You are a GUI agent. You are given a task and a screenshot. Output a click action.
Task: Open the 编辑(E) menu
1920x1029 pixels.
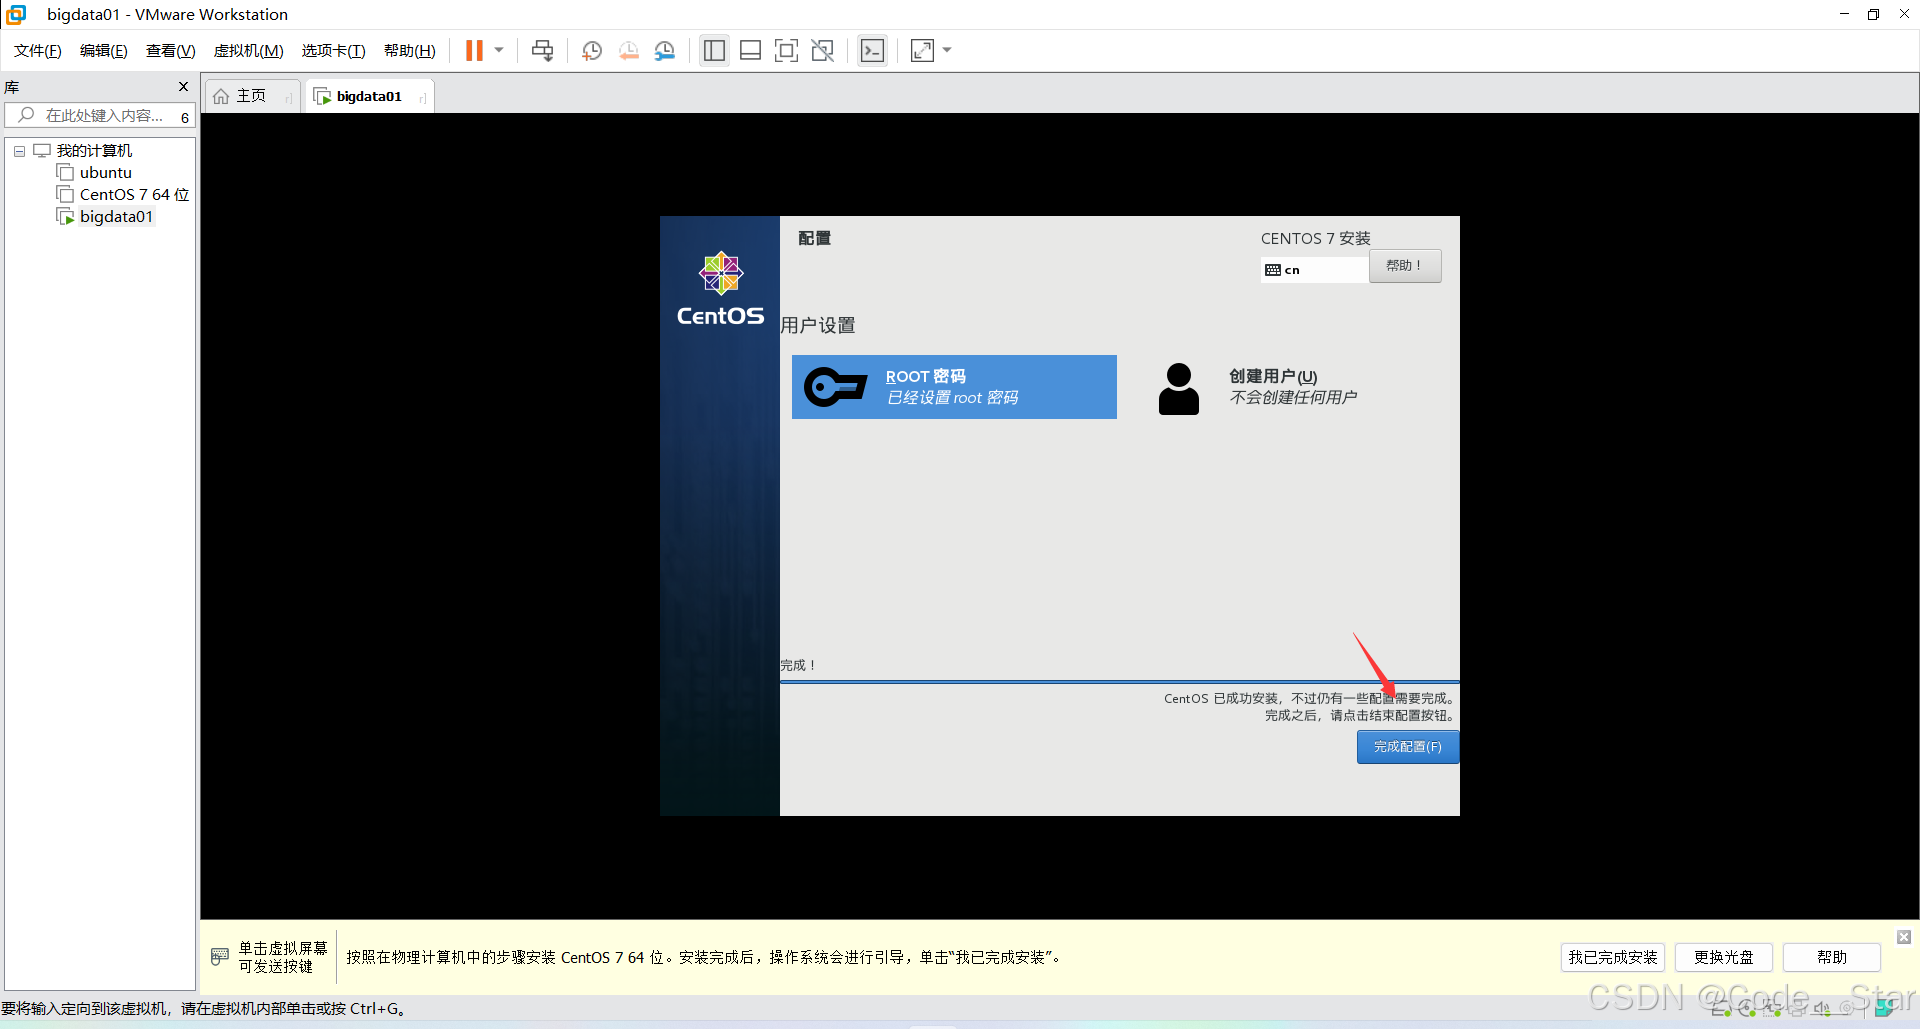[x=103, y=51]
